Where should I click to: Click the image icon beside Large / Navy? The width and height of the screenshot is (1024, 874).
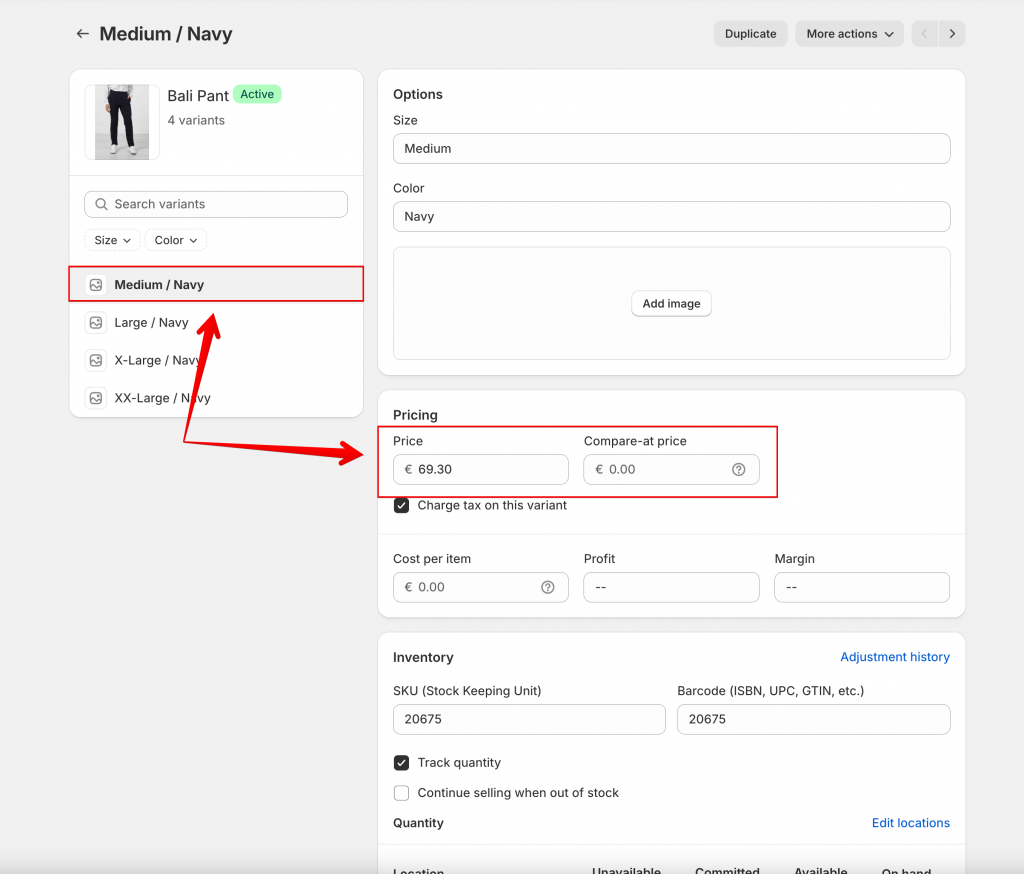click(x=96, y=323)
